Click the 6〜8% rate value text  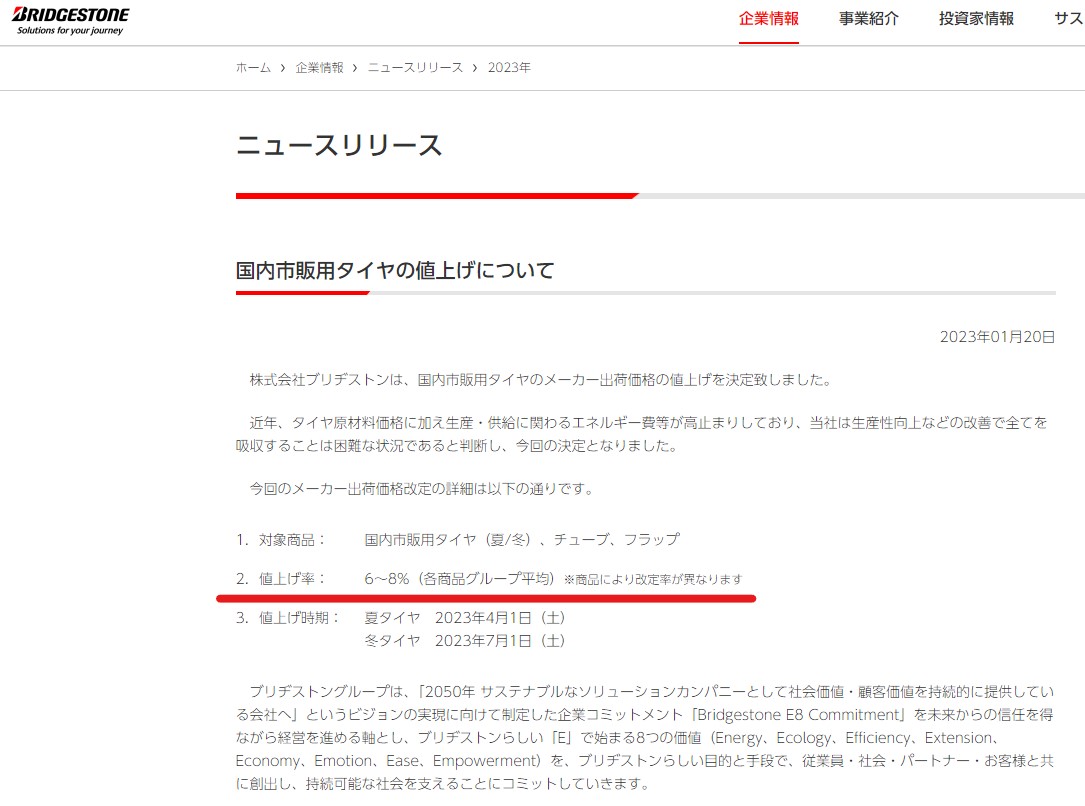(x=387, y=578)
